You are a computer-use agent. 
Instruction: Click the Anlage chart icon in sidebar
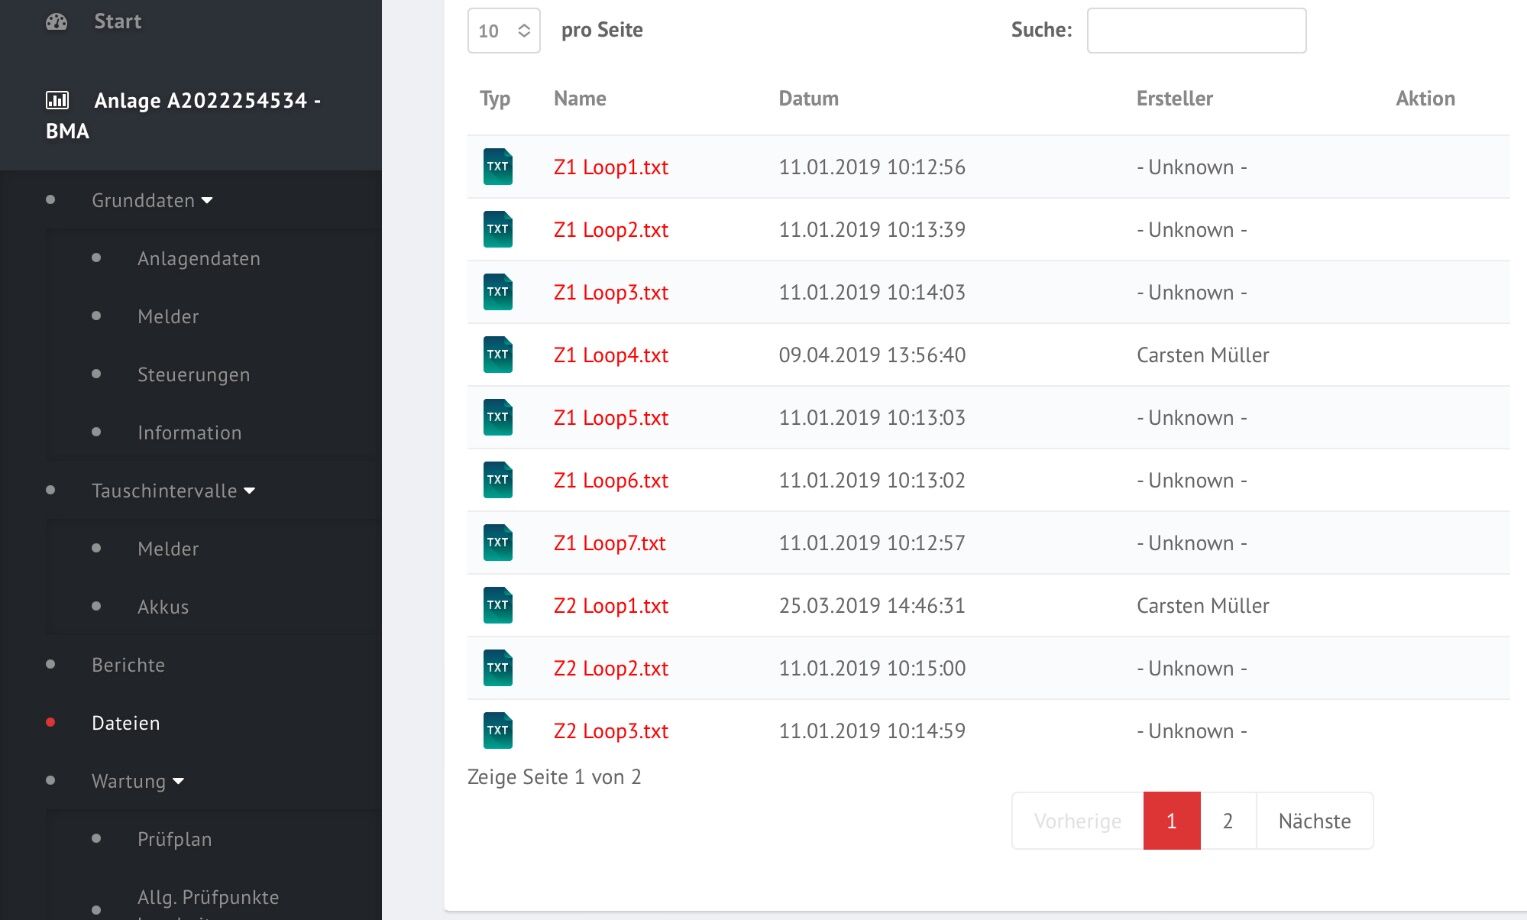tap(57, 100)
